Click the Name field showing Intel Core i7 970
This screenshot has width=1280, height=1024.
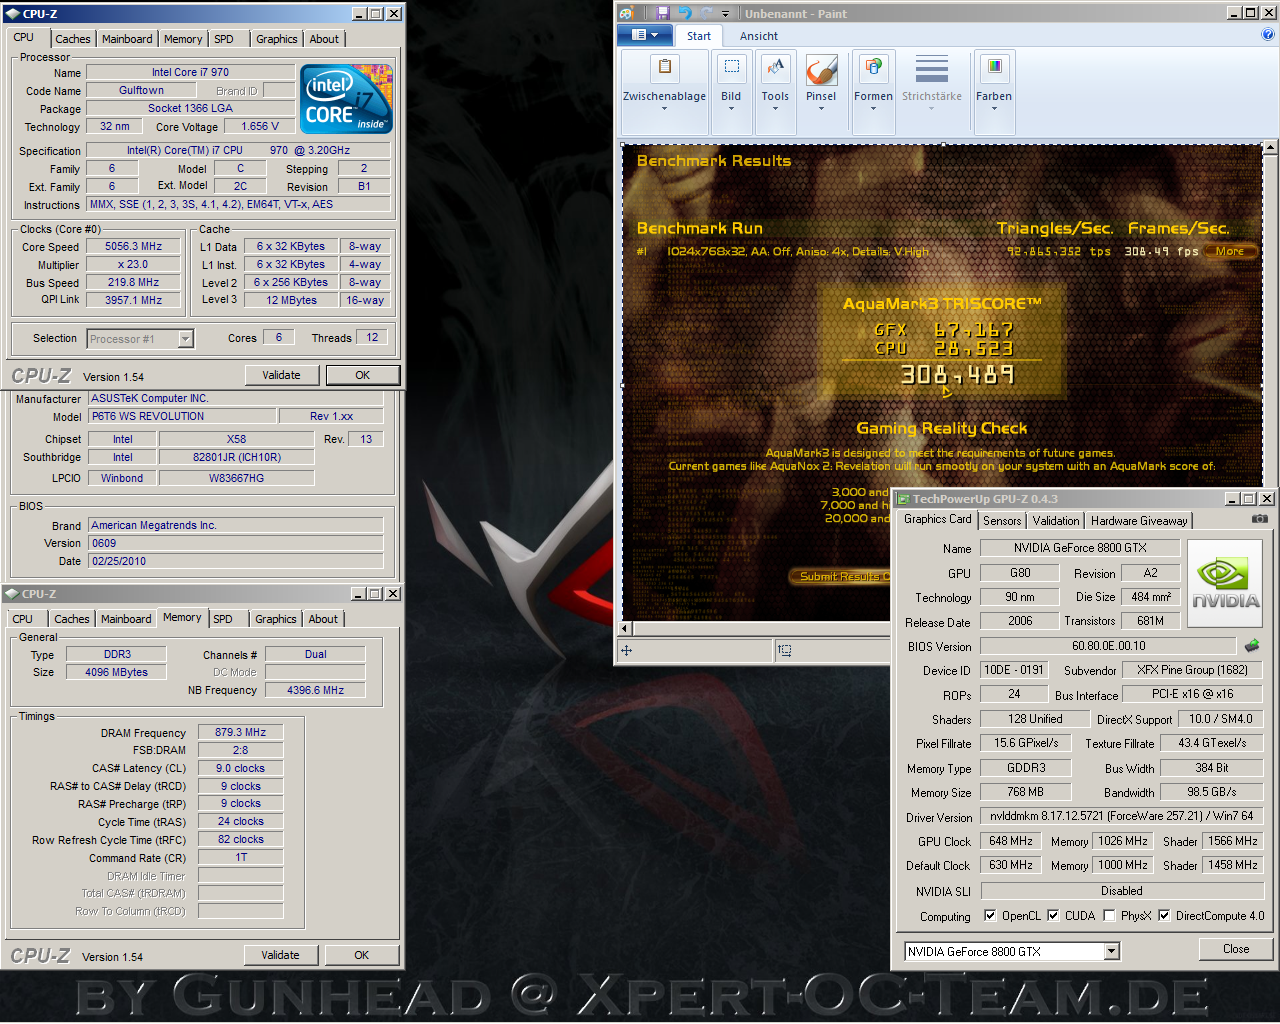pyautogui.click(x=190, y=72)
